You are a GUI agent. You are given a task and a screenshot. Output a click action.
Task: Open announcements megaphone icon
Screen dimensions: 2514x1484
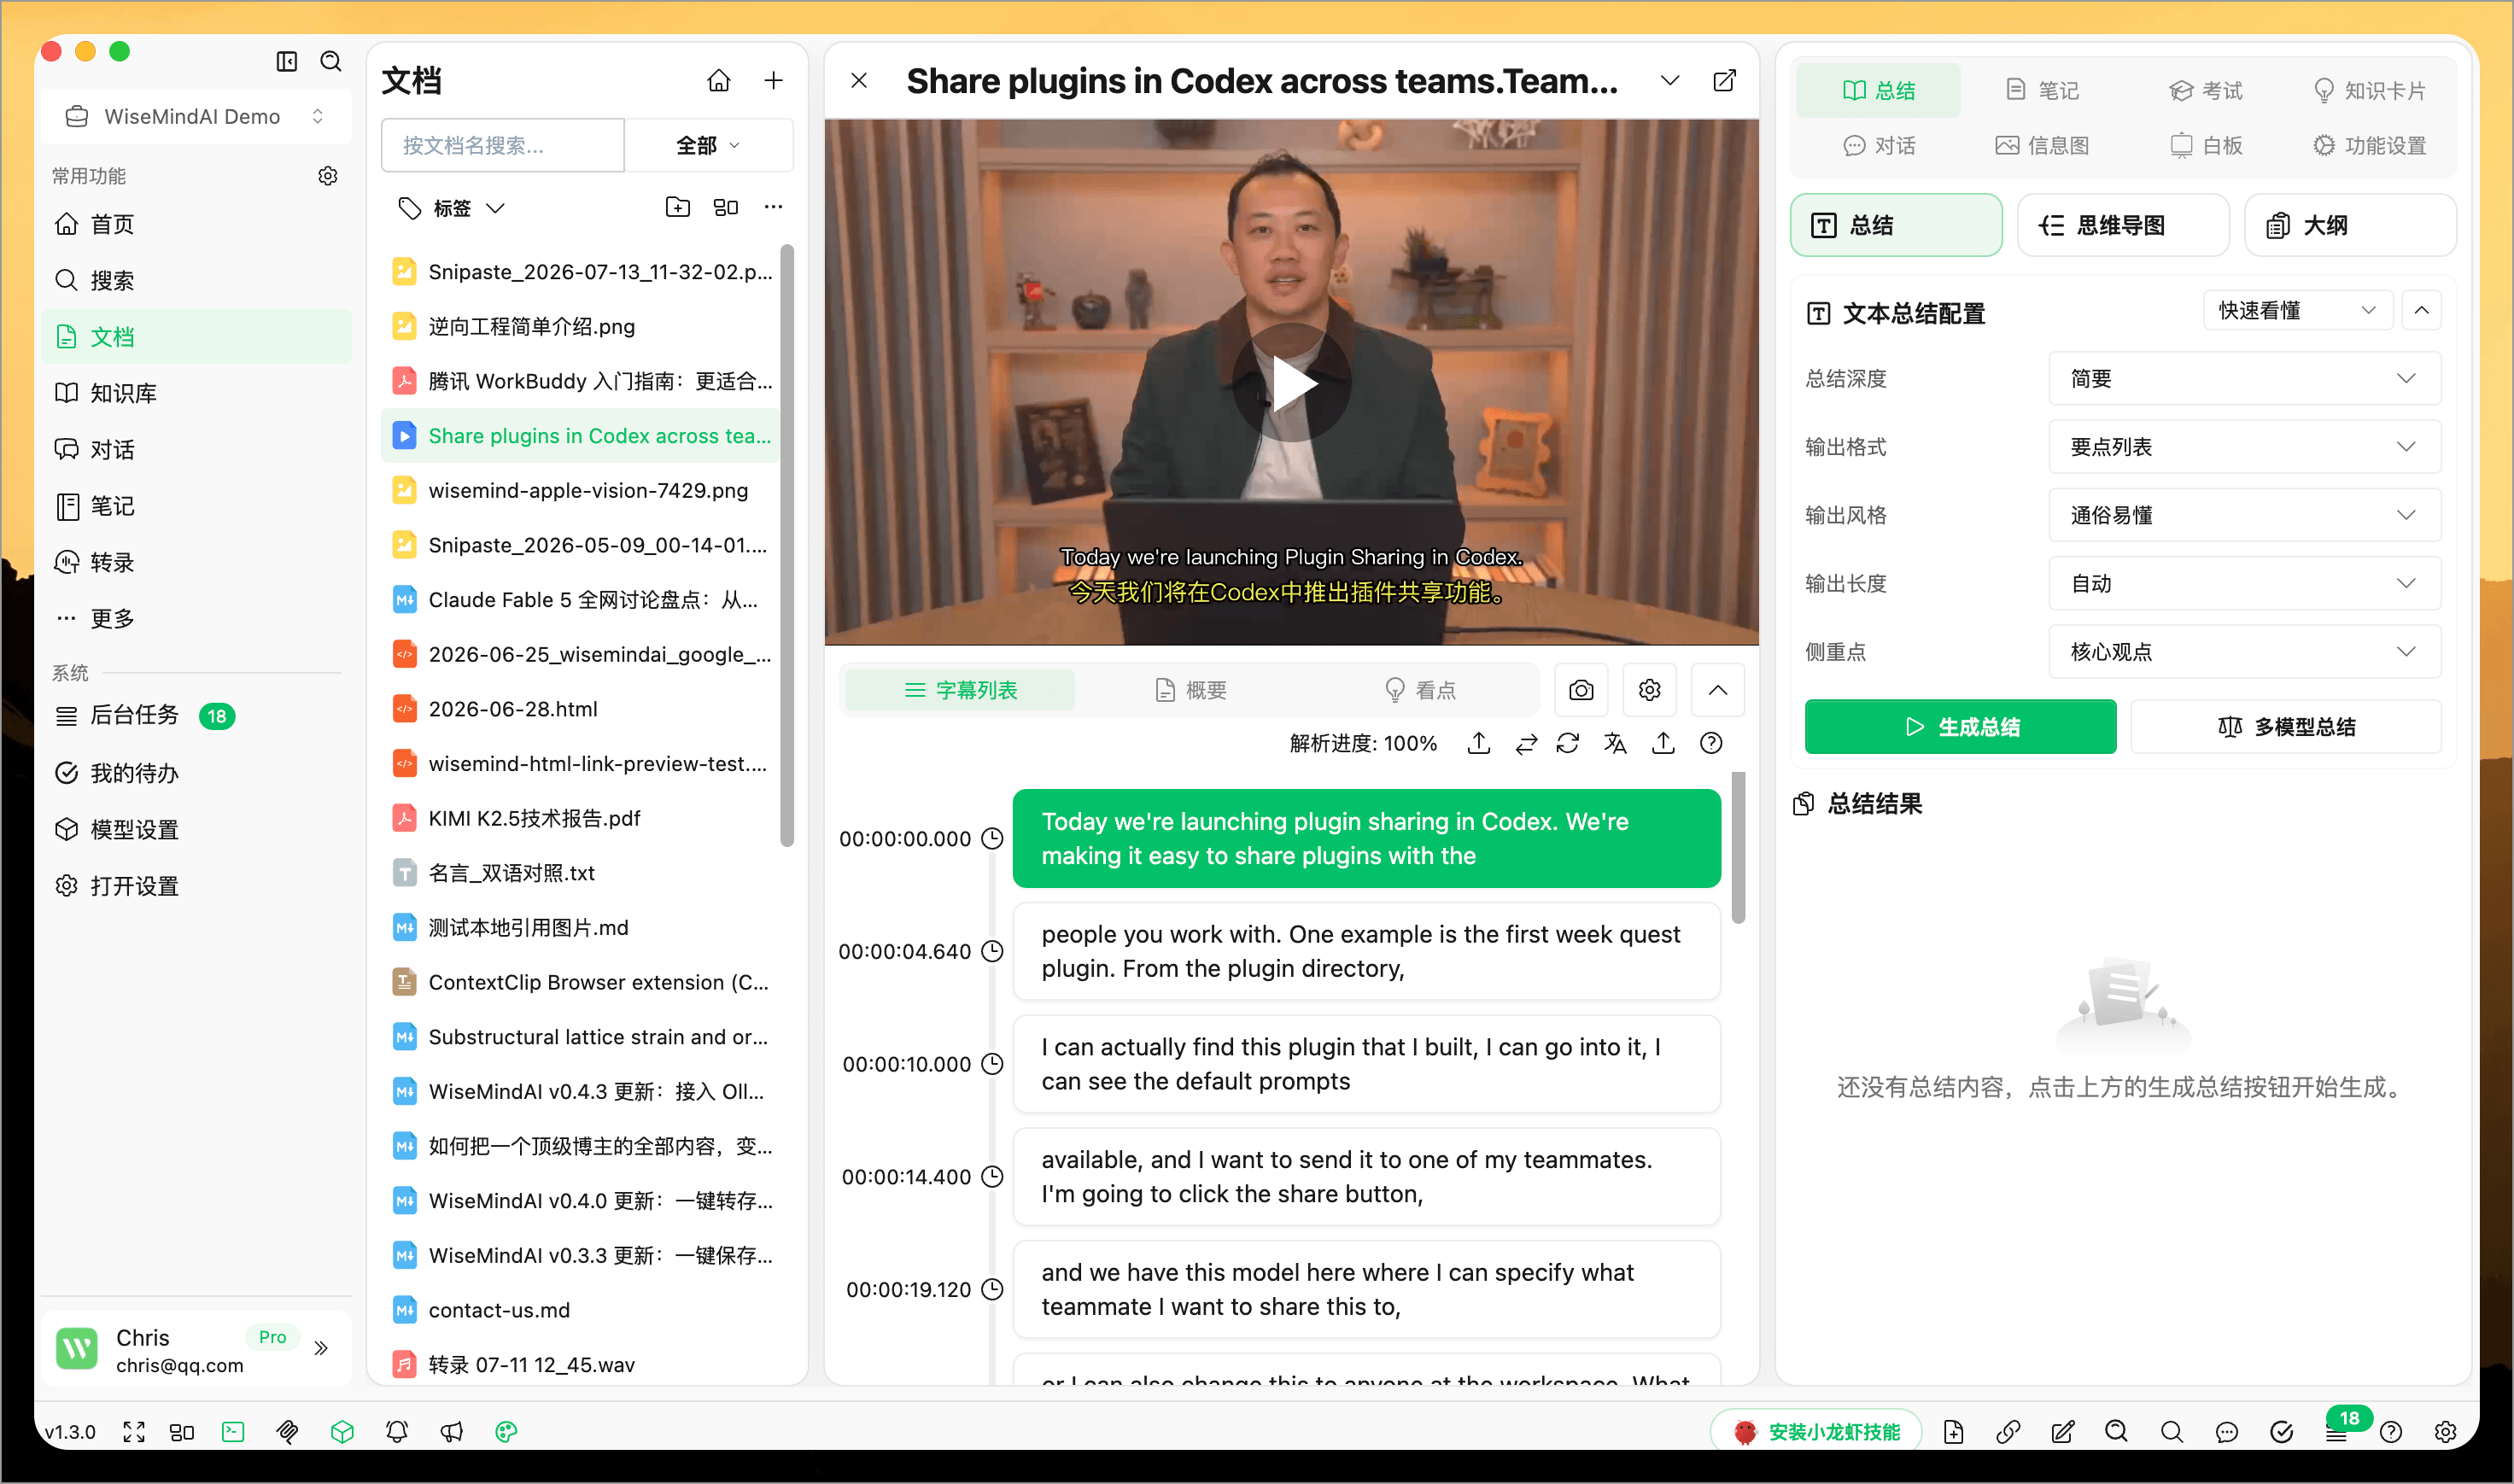point(452,1432)
